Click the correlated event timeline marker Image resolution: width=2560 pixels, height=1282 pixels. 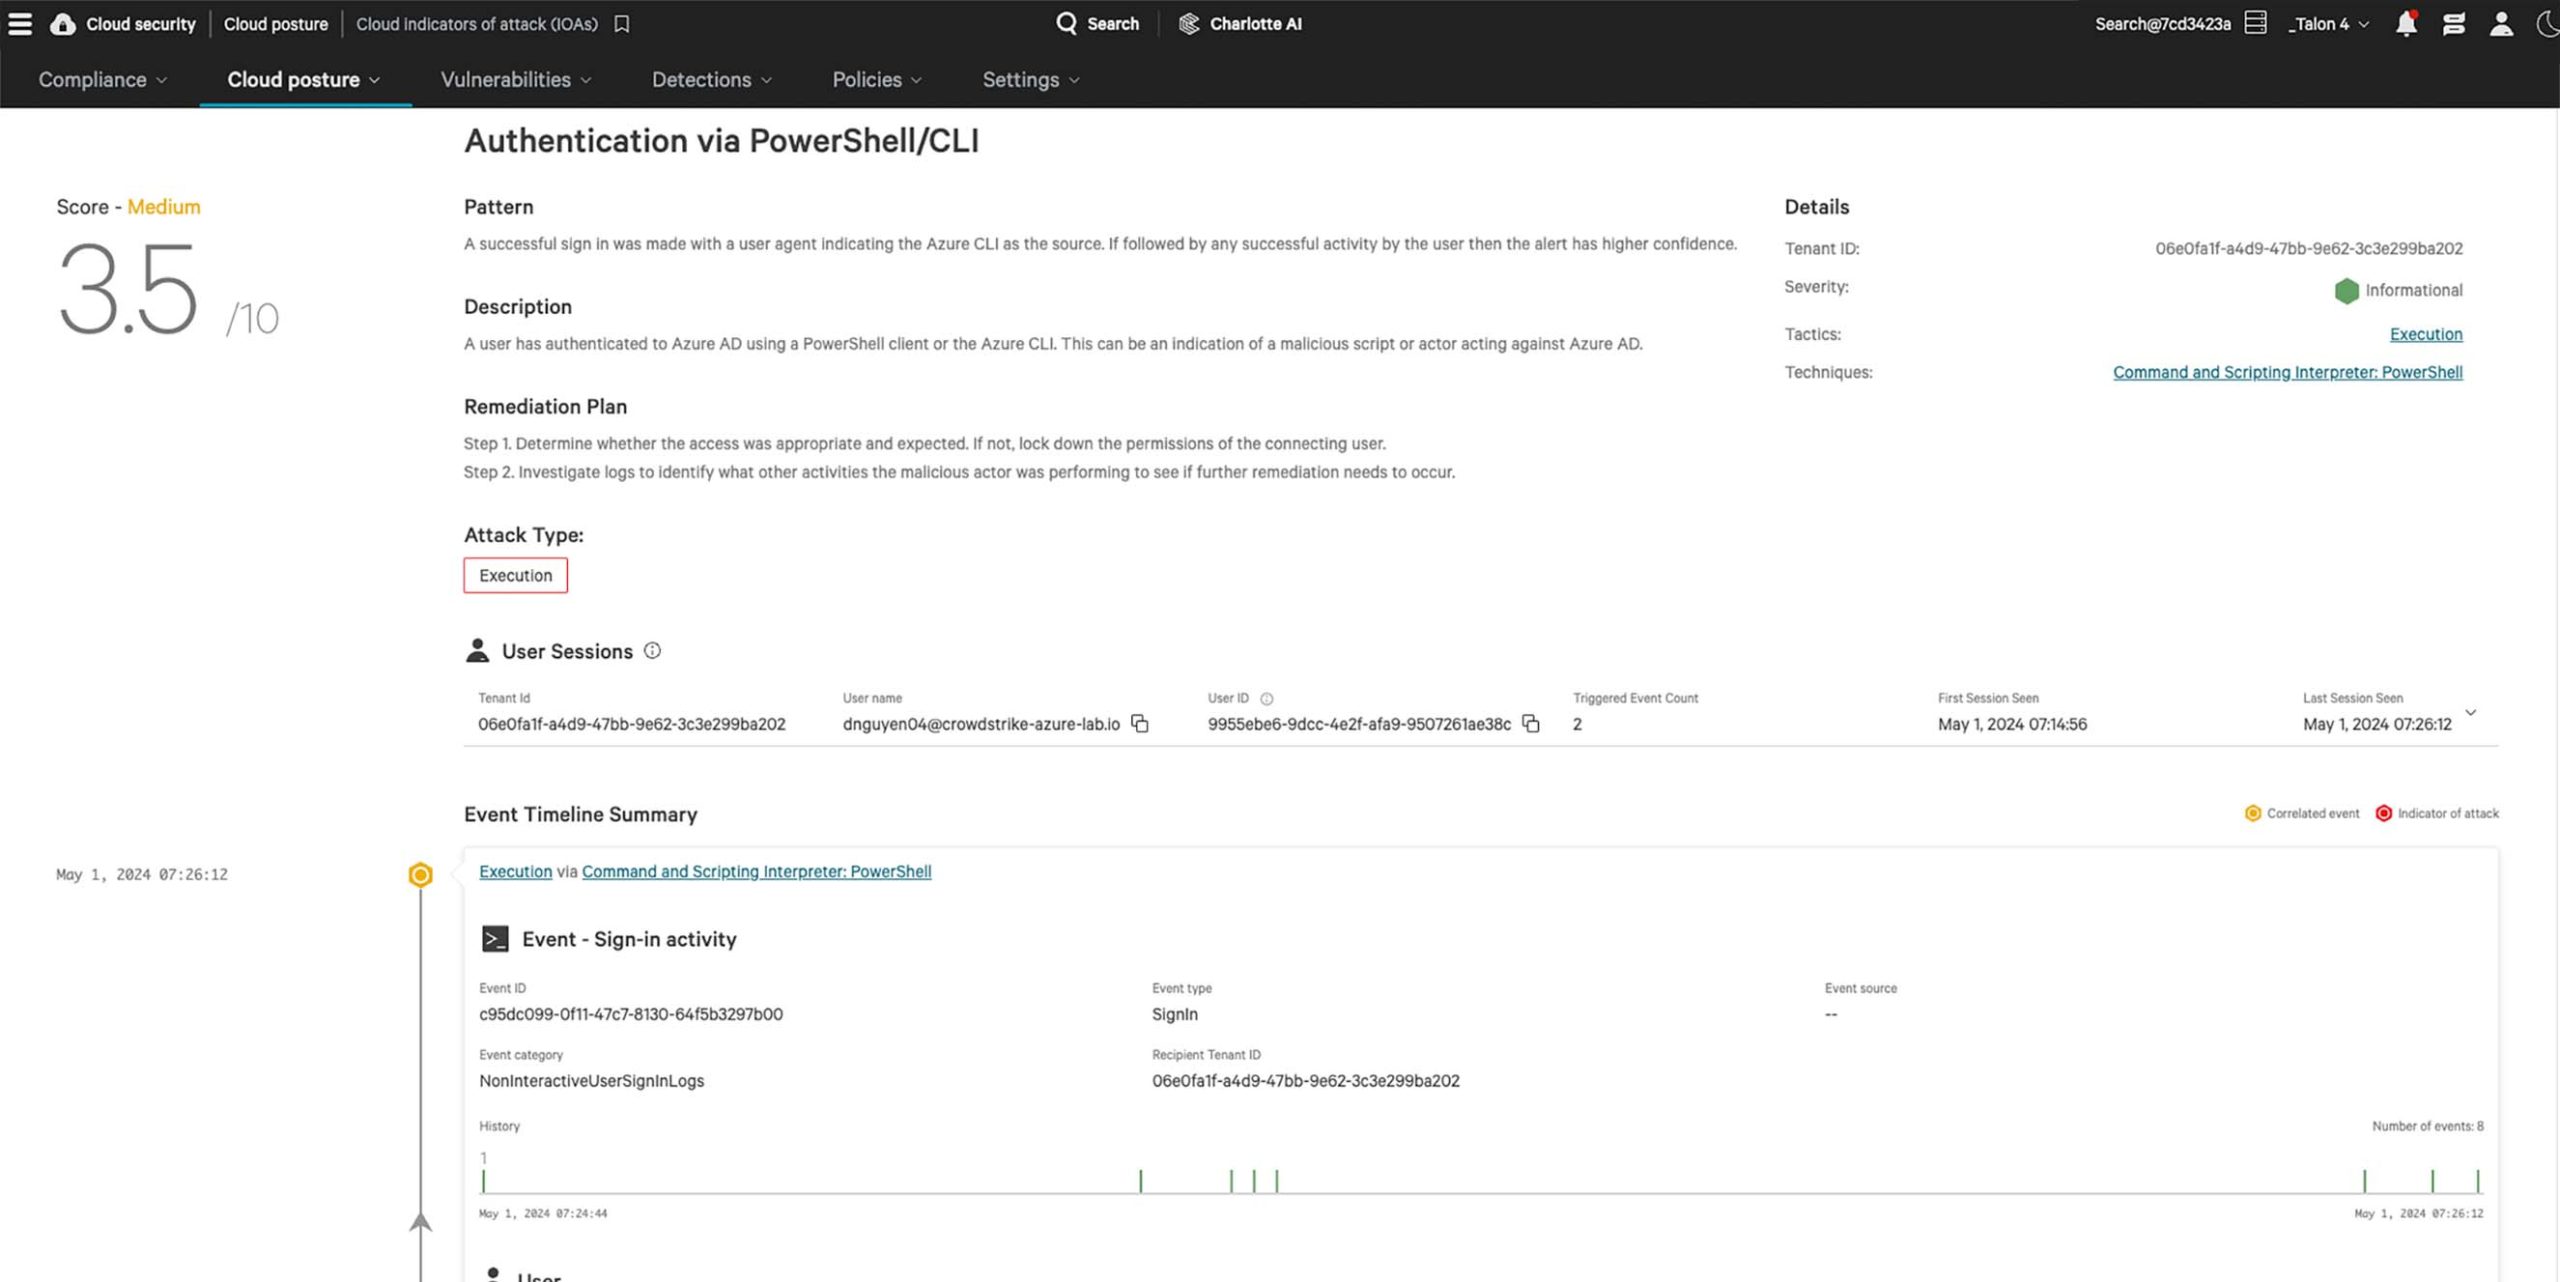pos(420,875)
